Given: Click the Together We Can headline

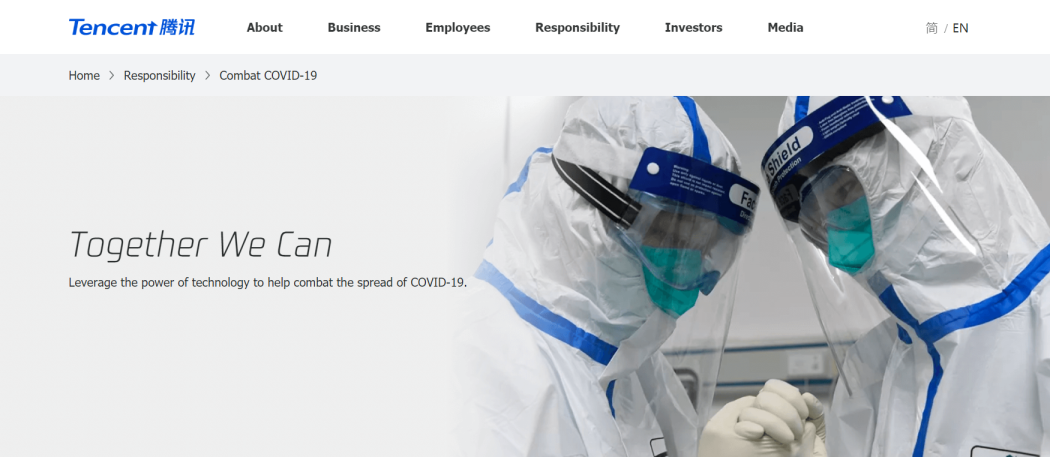Looking at the screenshot, I should pyautogui.click(x=200, y=245).
